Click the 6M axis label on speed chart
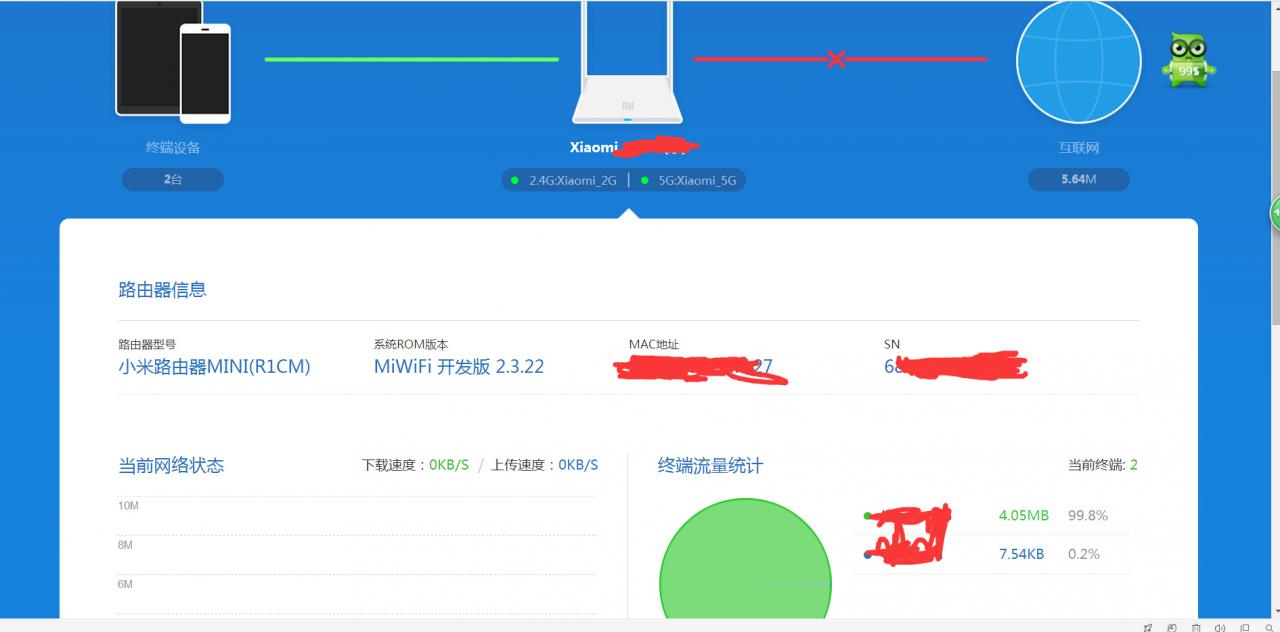 coord(125,584)
